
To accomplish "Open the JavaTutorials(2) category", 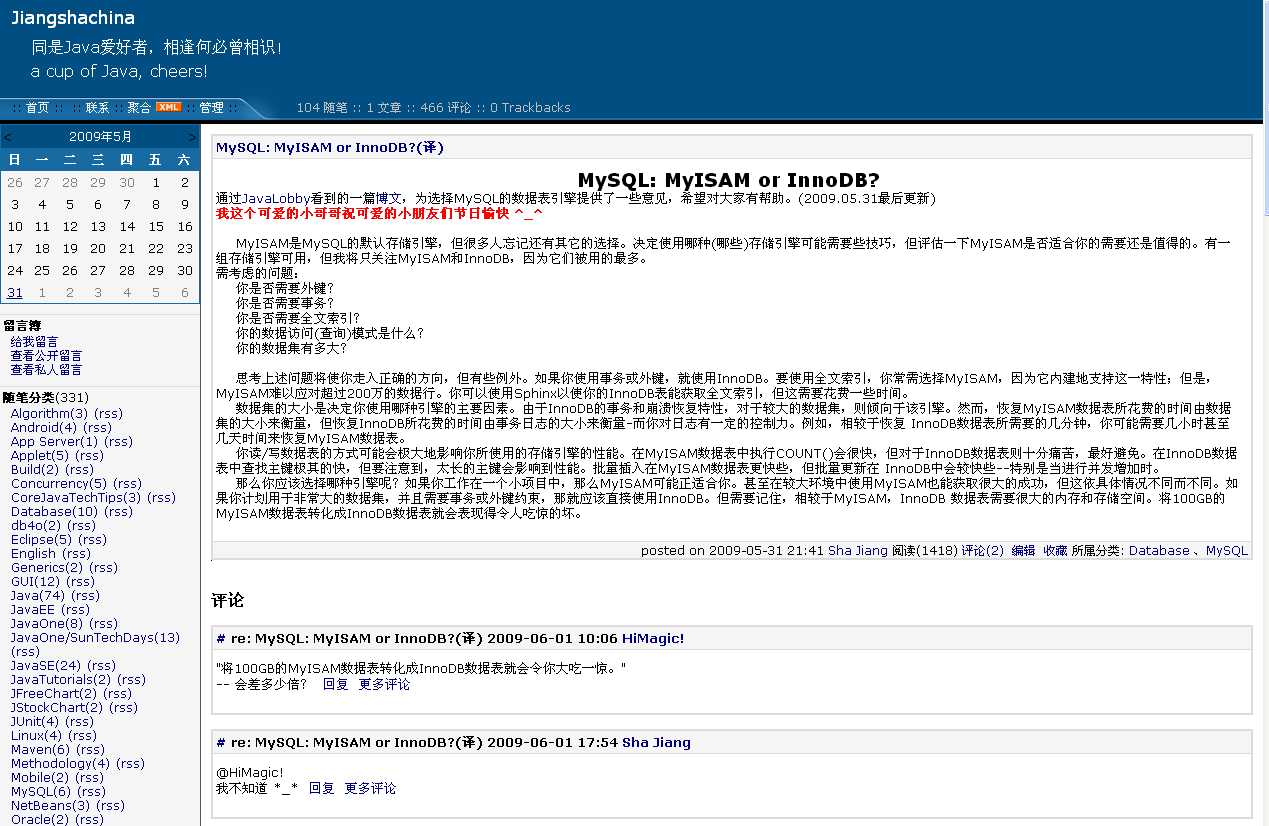I will click(62, 679).
